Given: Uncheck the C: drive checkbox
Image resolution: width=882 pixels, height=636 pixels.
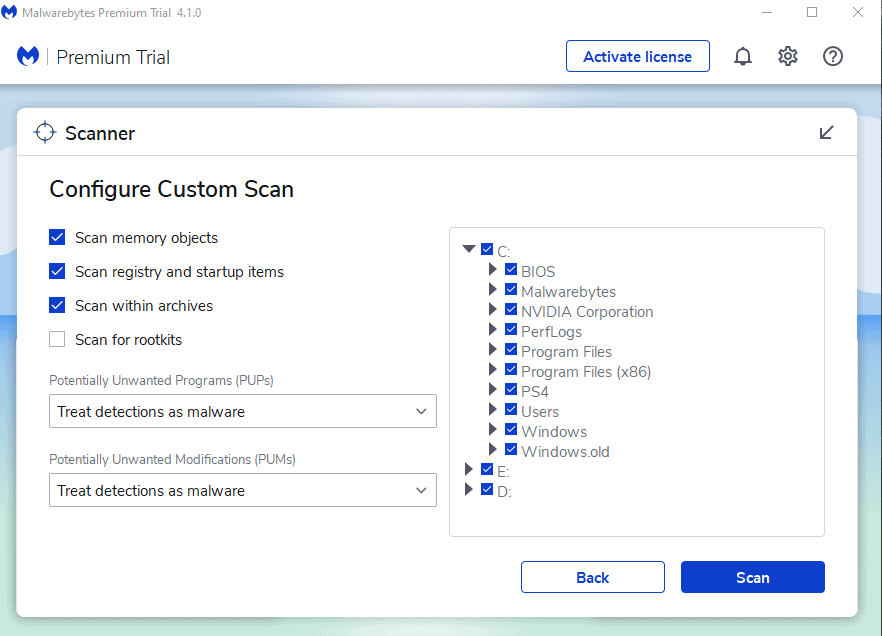Looking at the screenshot, I should (487, 249).
